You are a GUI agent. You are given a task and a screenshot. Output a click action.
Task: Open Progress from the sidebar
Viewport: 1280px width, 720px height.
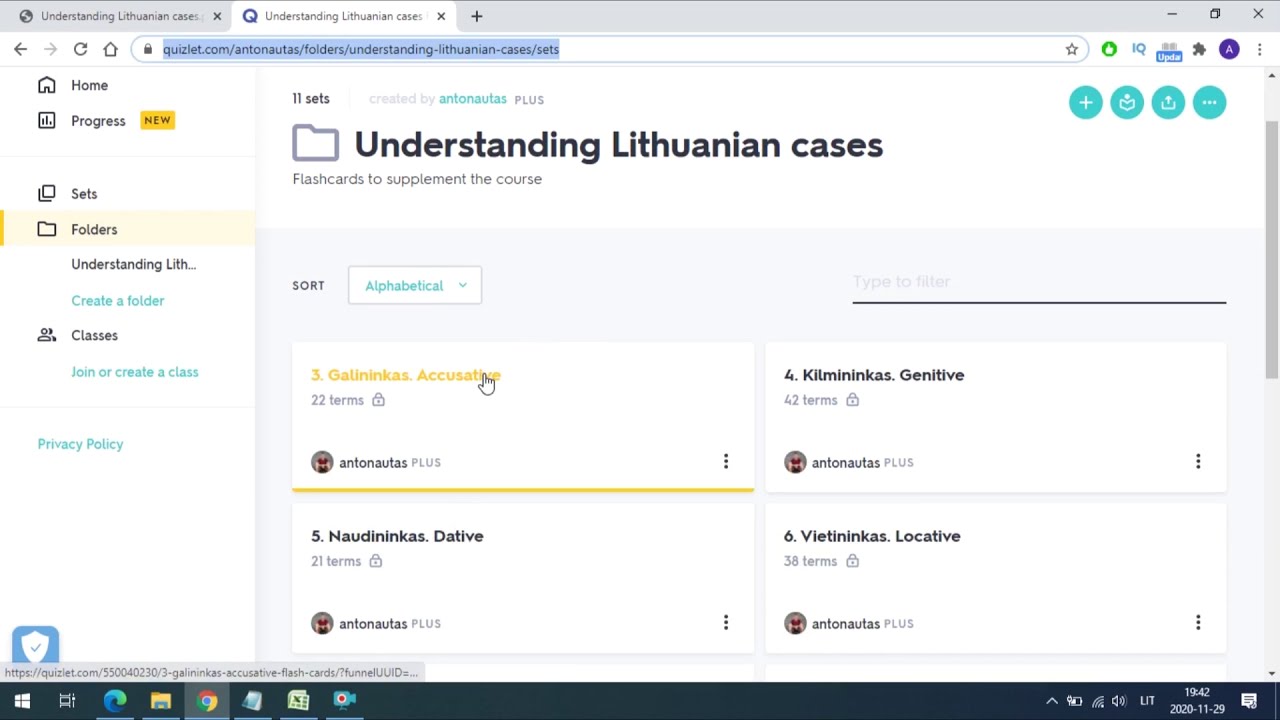point(98,120)
